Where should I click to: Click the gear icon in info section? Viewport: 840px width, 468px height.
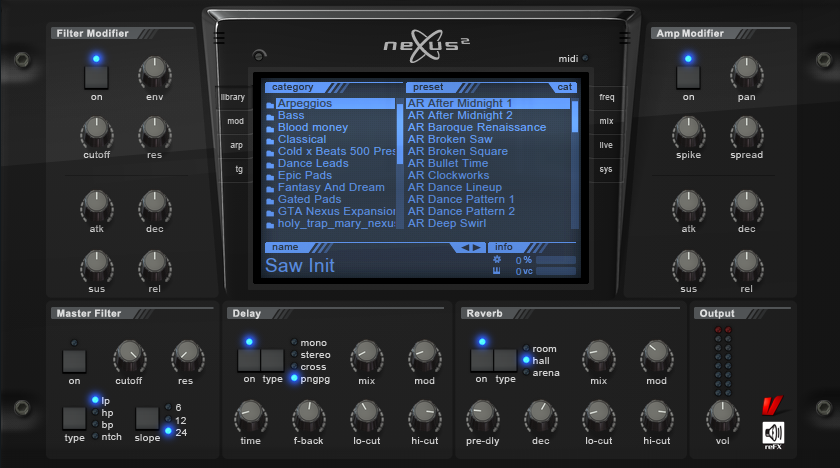coord(497,259)
